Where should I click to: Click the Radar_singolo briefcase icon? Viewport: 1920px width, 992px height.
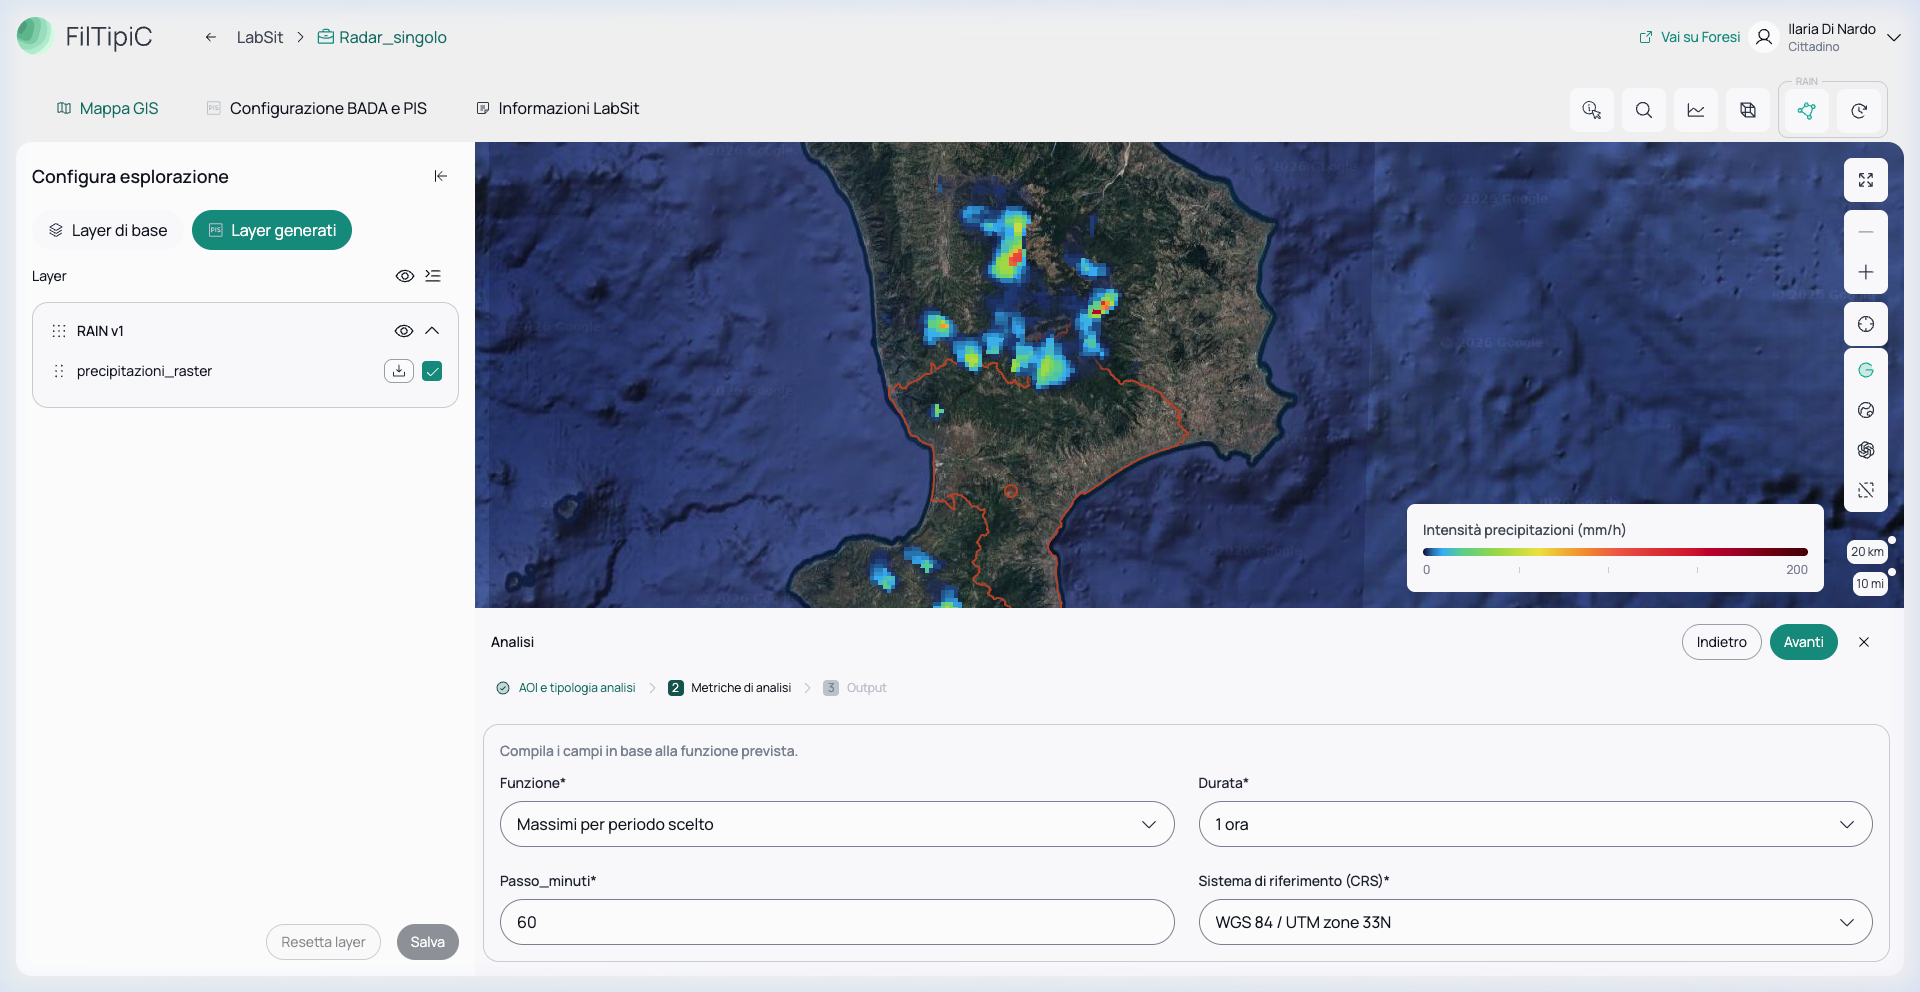(326, 37)
